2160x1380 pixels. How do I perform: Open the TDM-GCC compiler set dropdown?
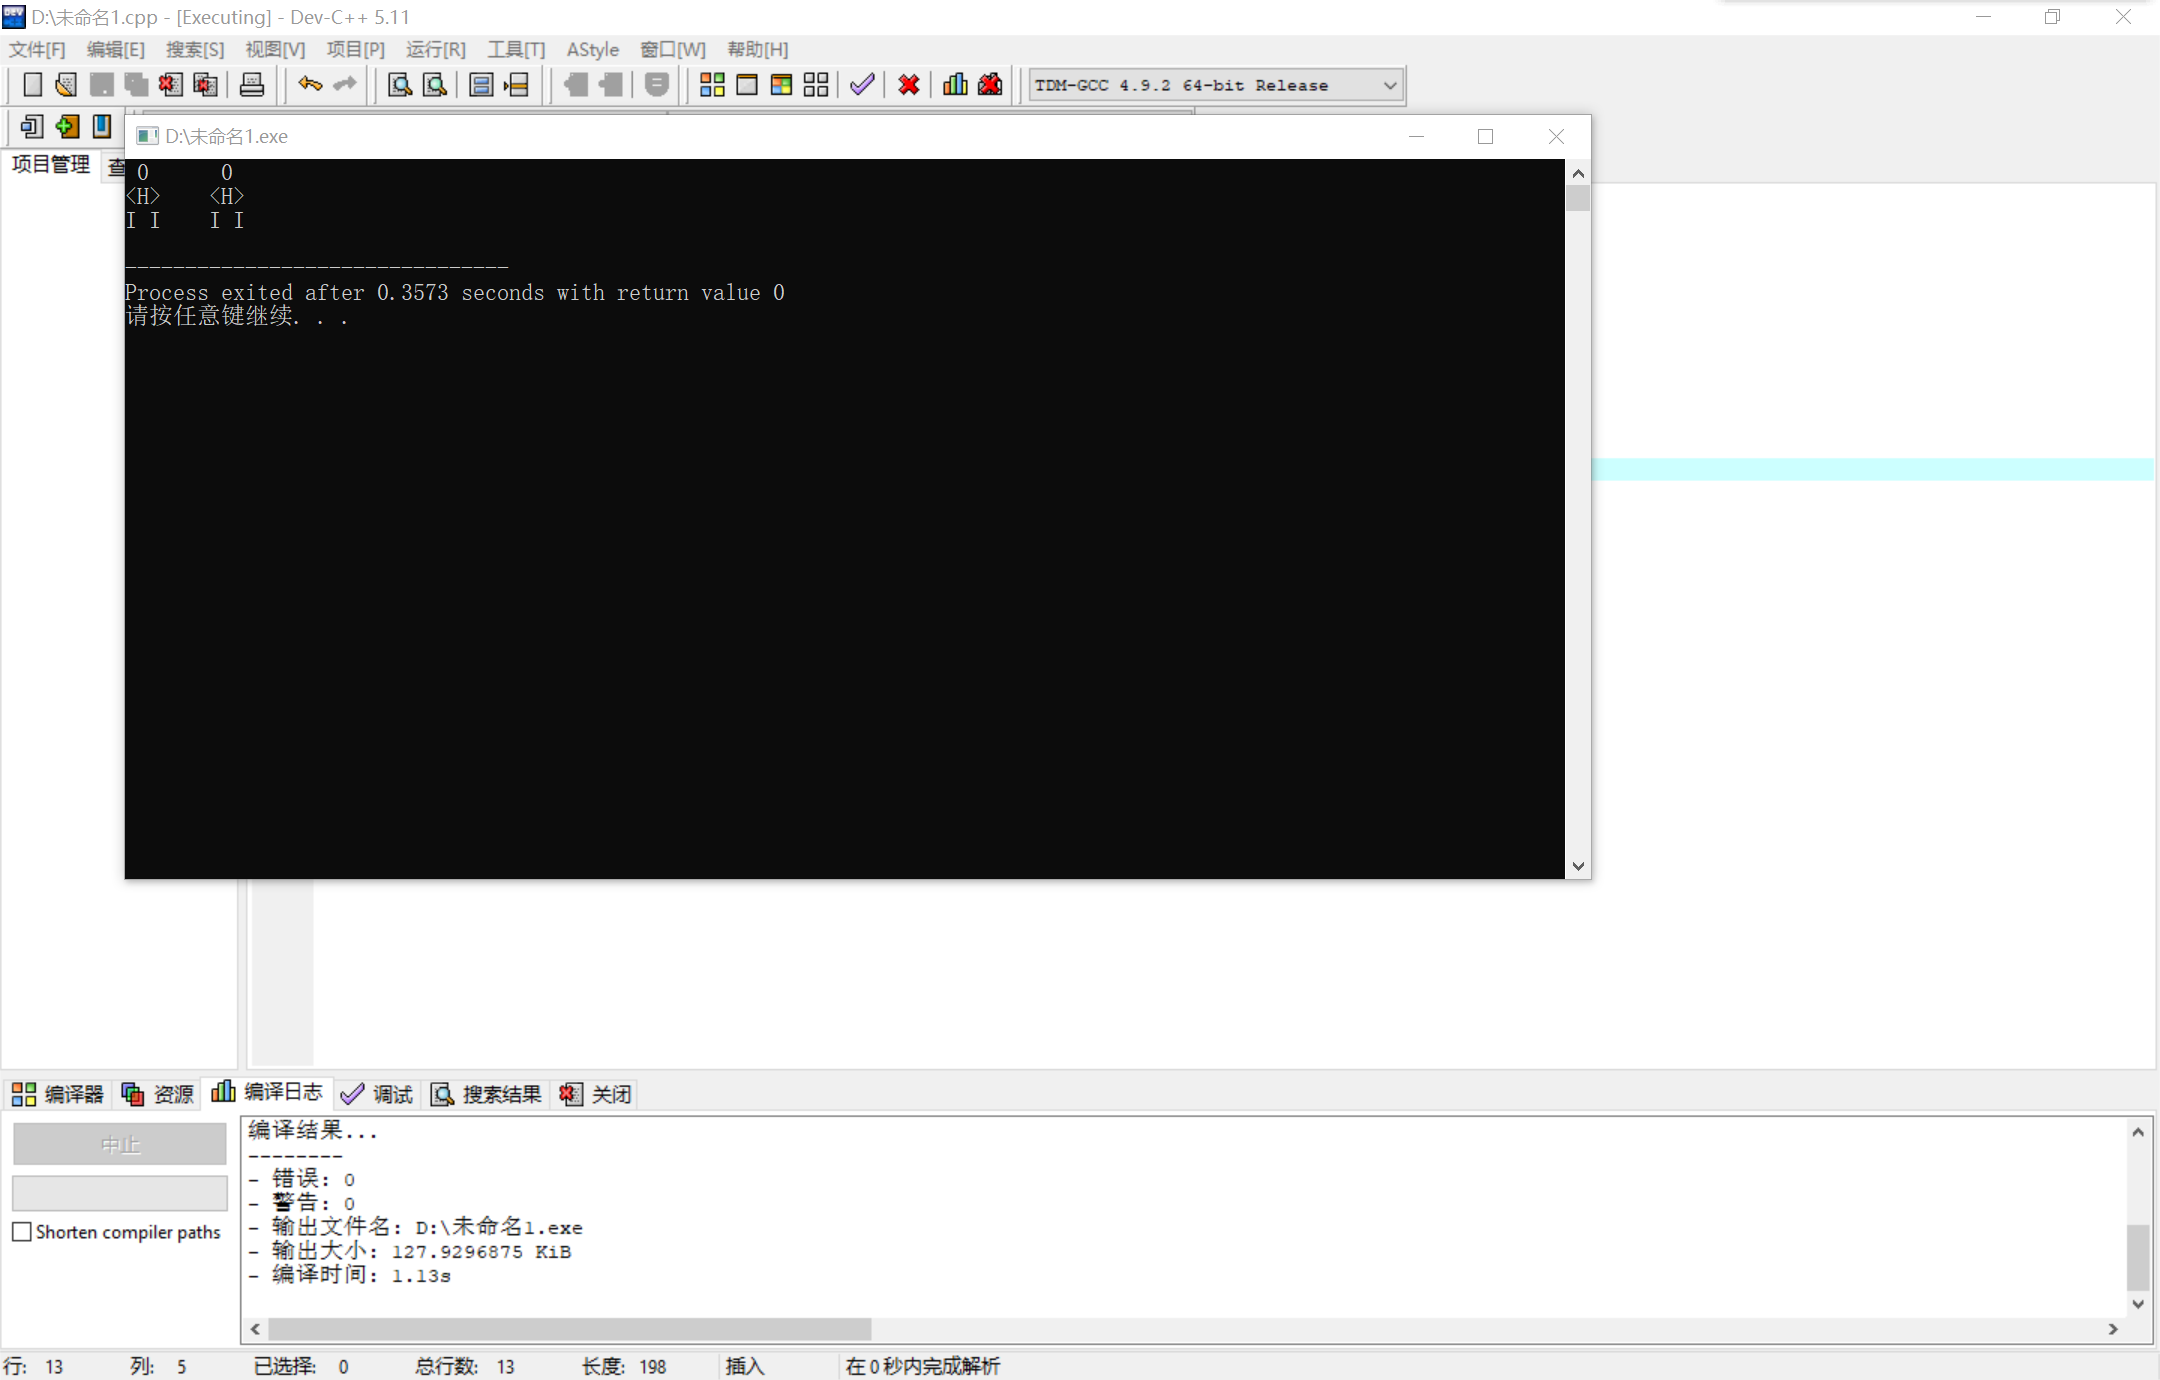pyautogui.click(x=1389, y=86)
